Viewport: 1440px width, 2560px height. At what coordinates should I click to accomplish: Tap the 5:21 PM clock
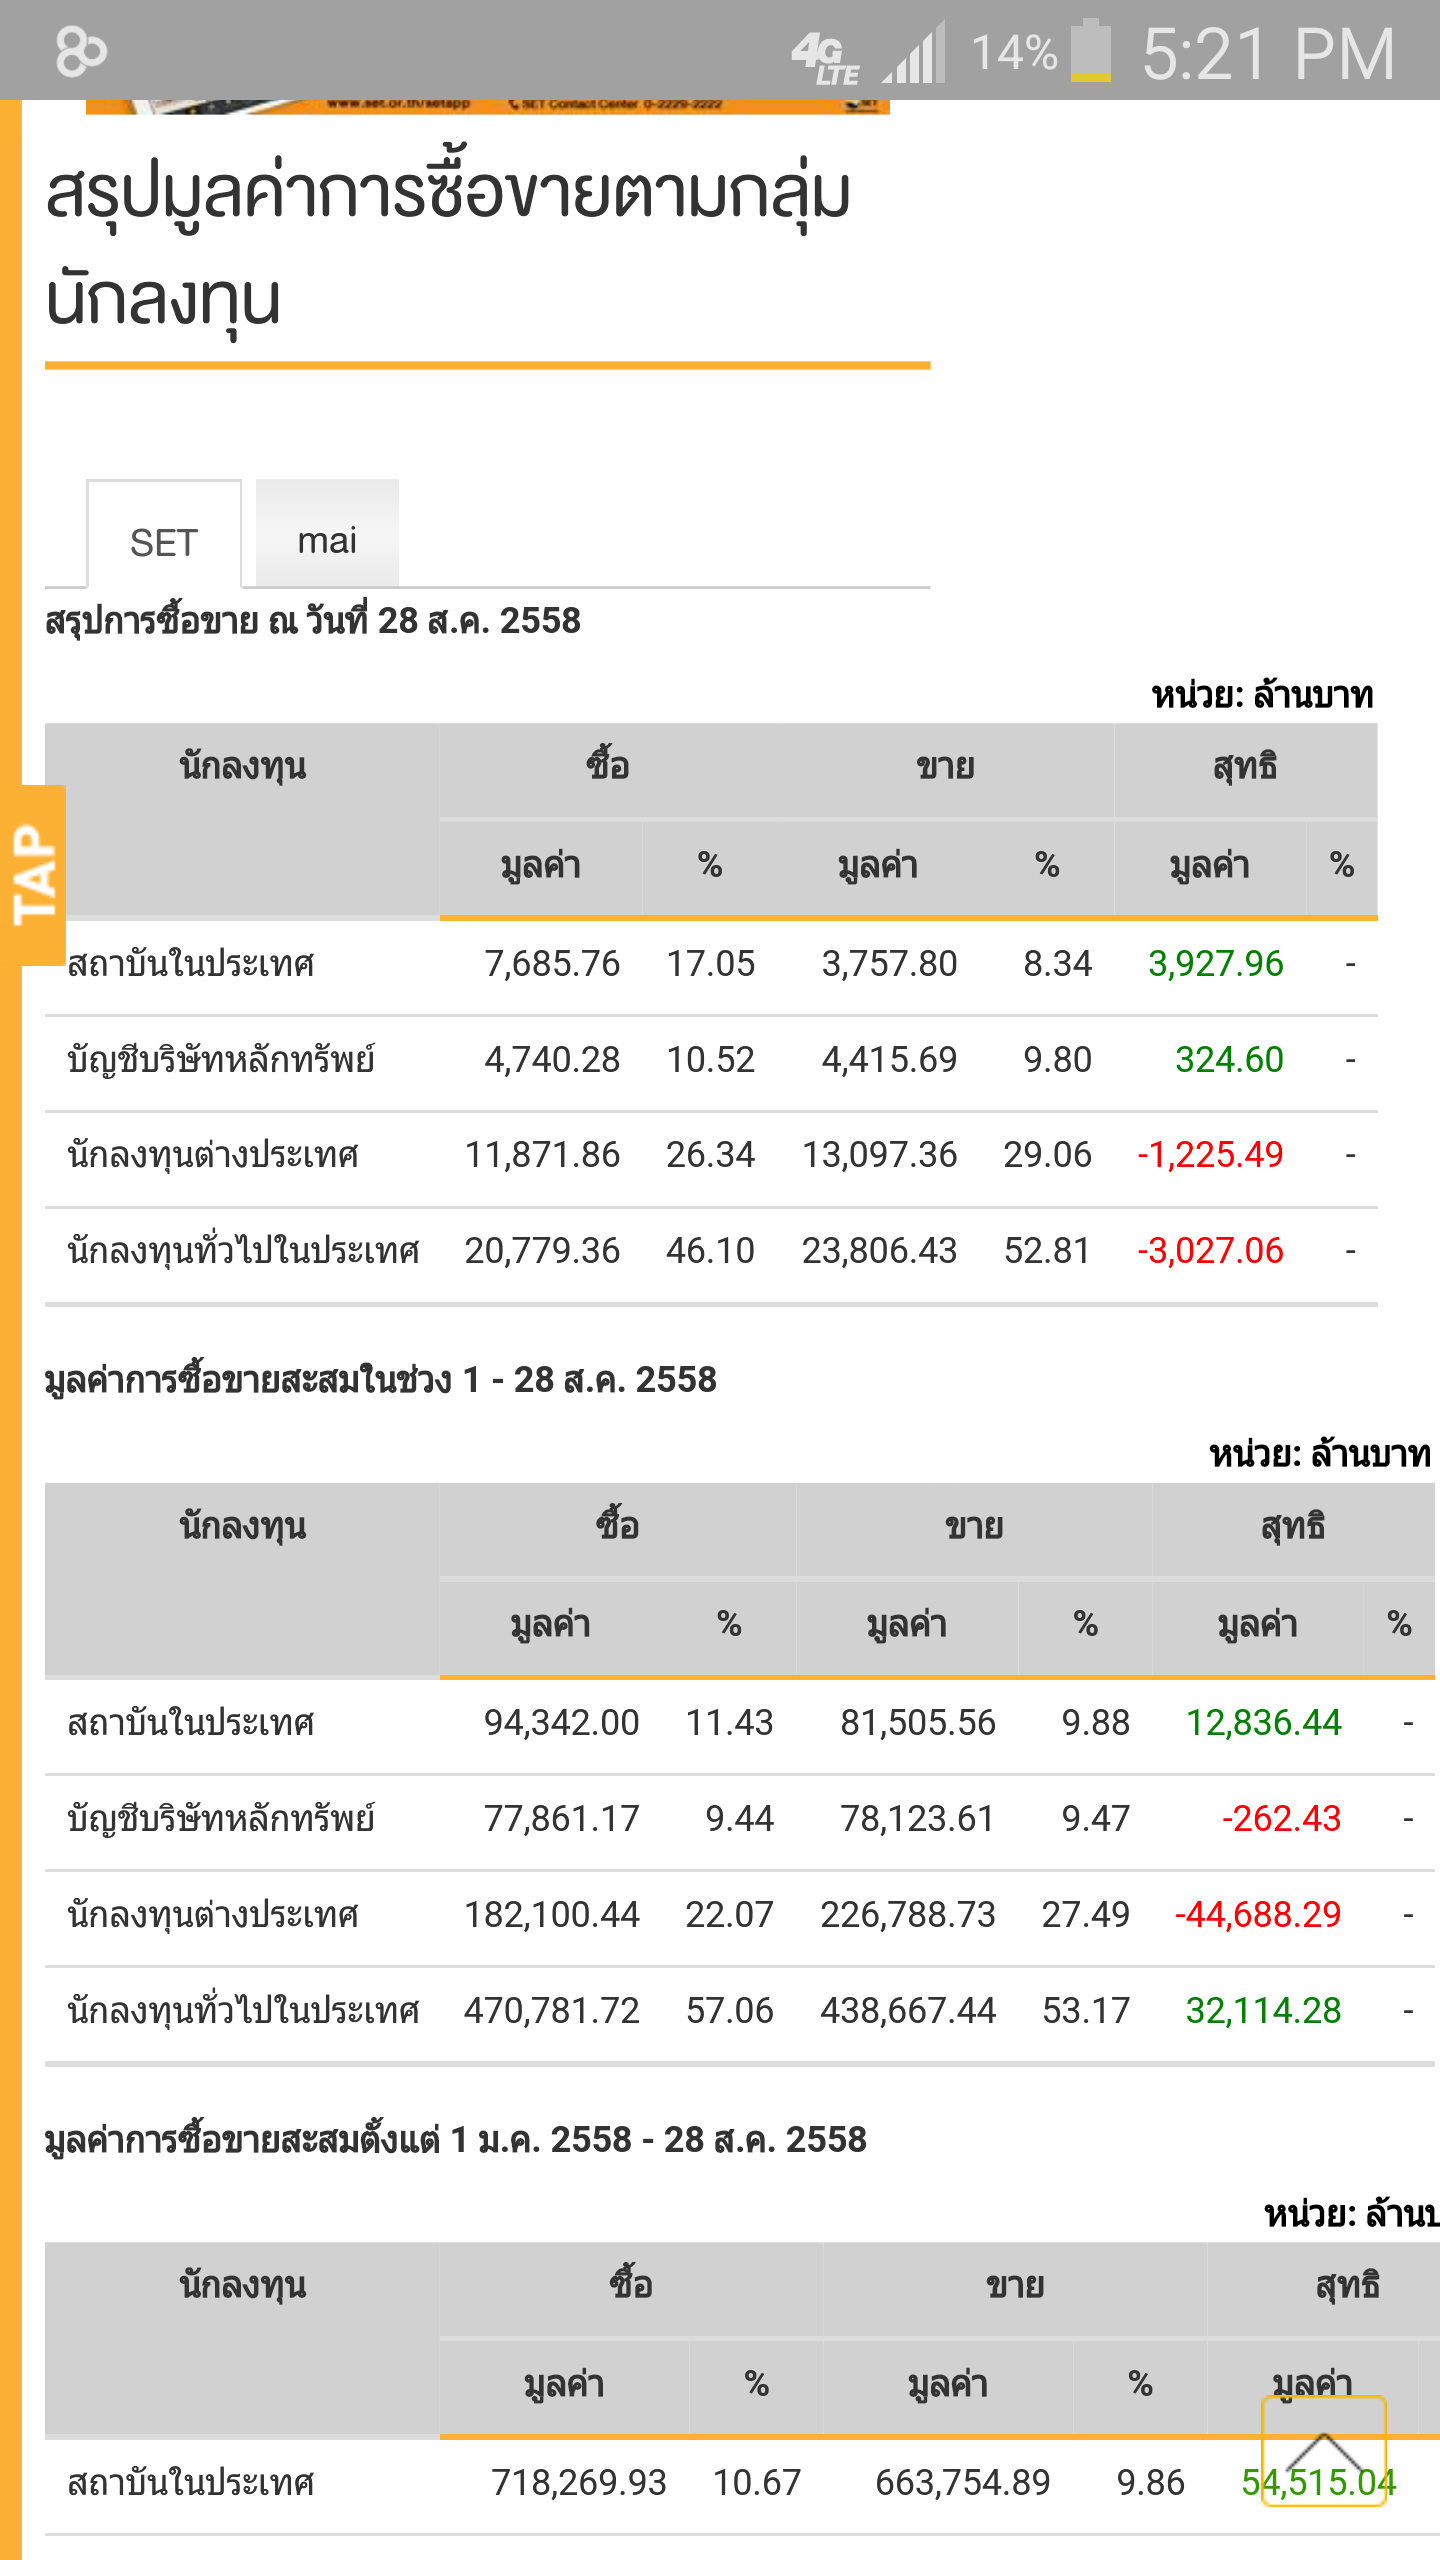tap(1268, 54)
